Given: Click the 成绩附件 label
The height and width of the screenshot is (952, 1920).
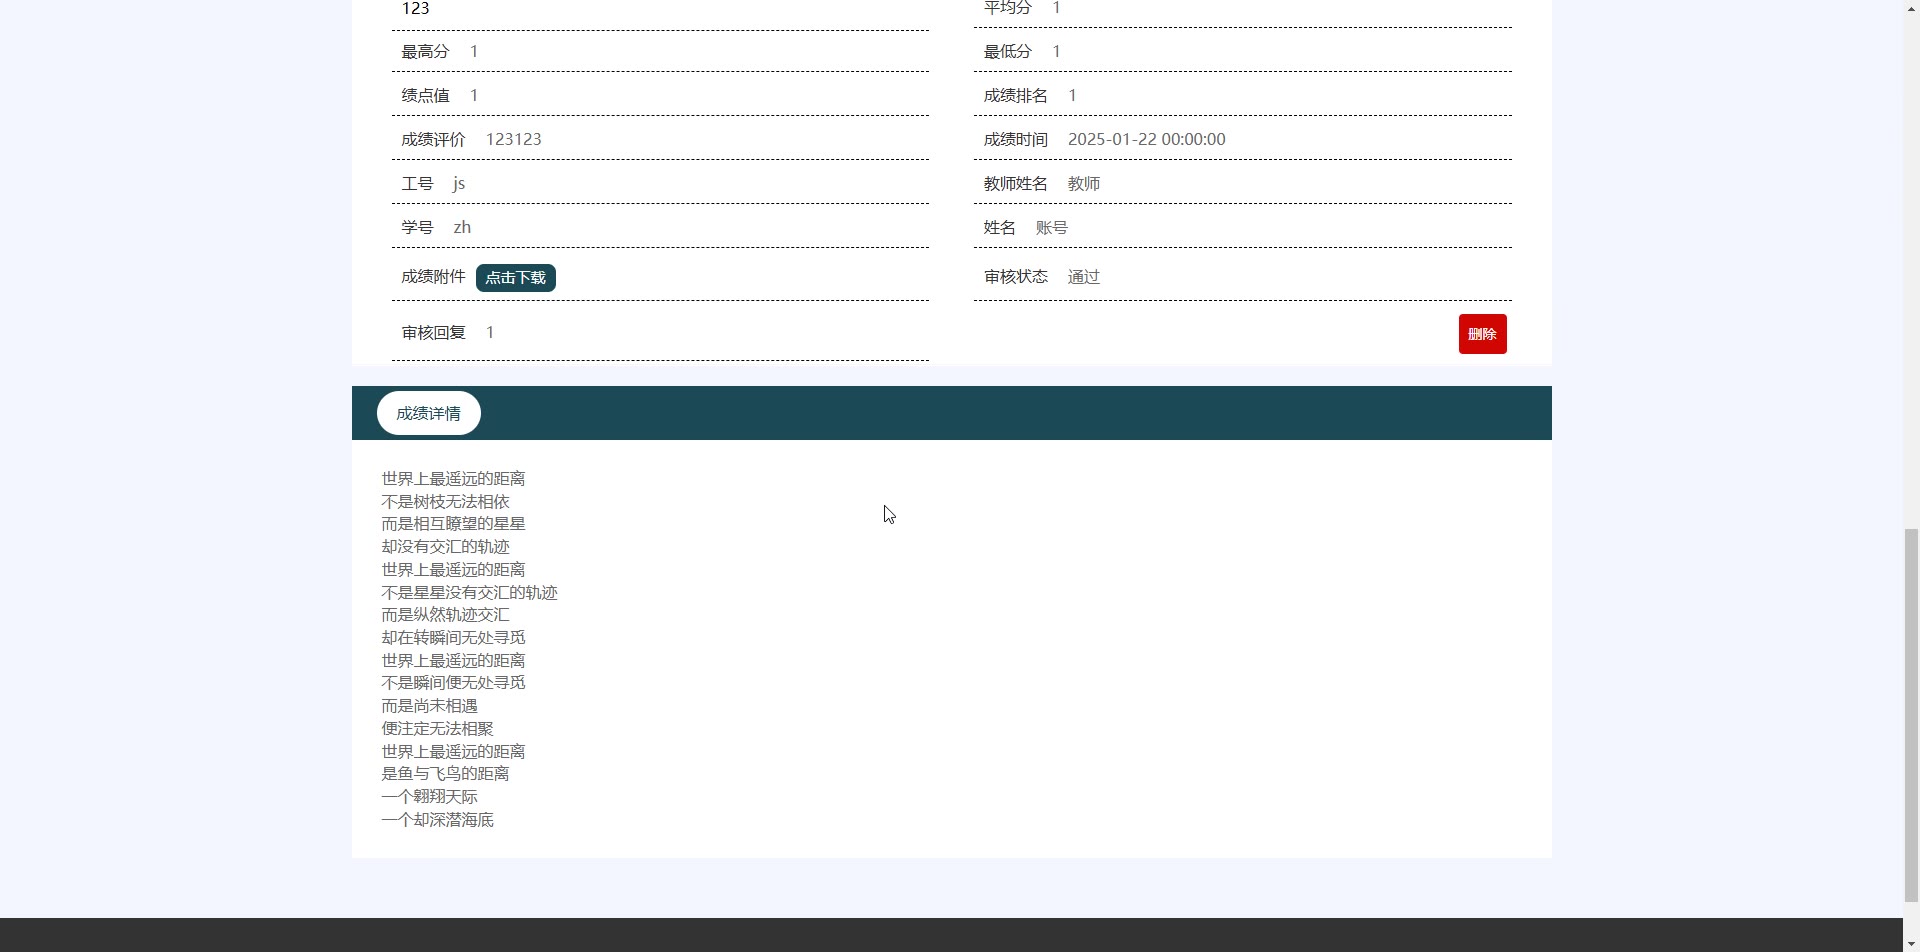Looking at the screenshot, I should pyautogui.click(x=434, y=277).
